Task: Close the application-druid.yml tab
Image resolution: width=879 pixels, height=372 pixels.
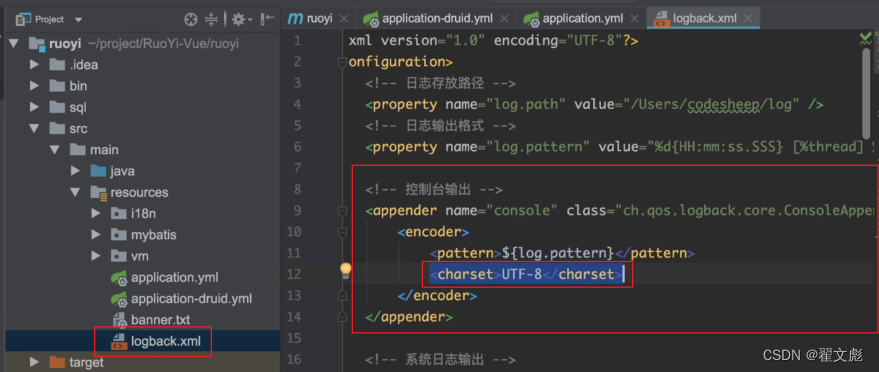Action: pos(505,19)
